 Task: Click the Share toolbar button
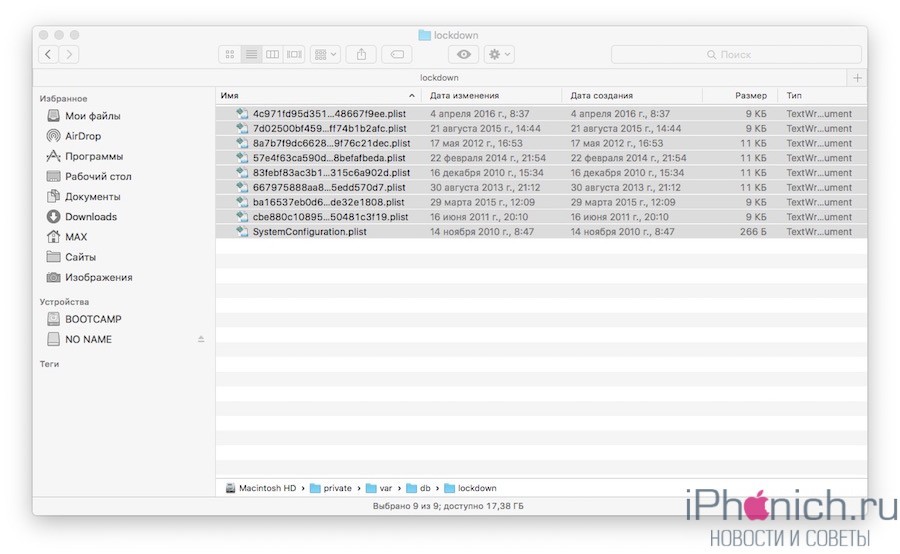point(361,54)
